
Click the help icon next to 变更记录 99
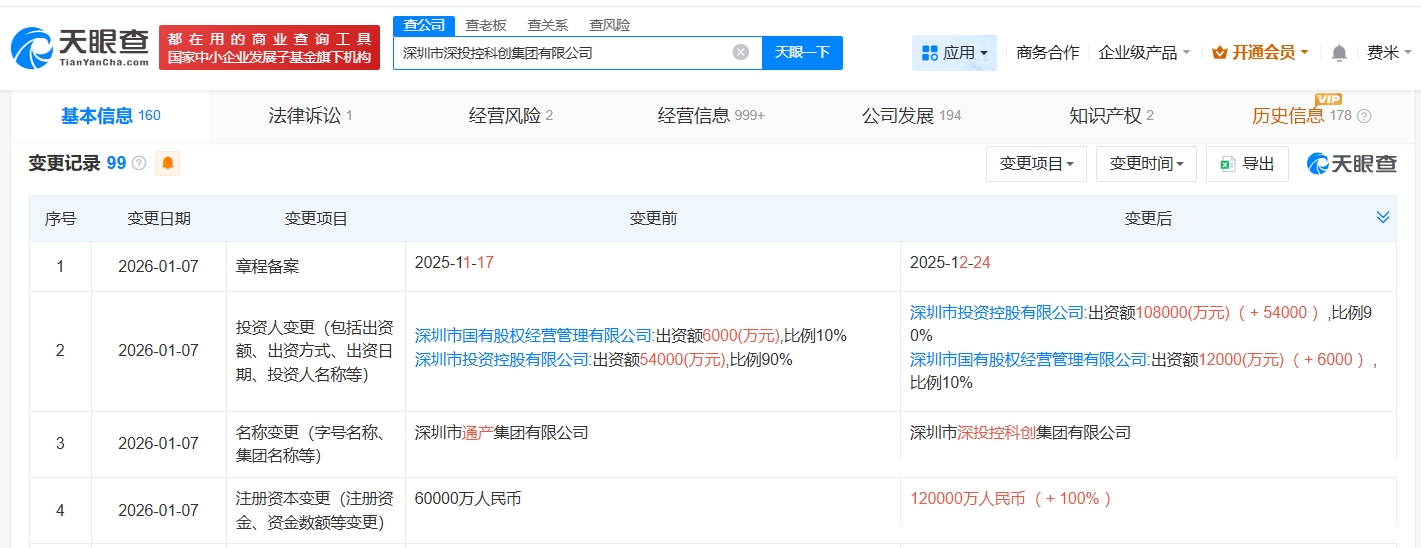coord(139,163)
